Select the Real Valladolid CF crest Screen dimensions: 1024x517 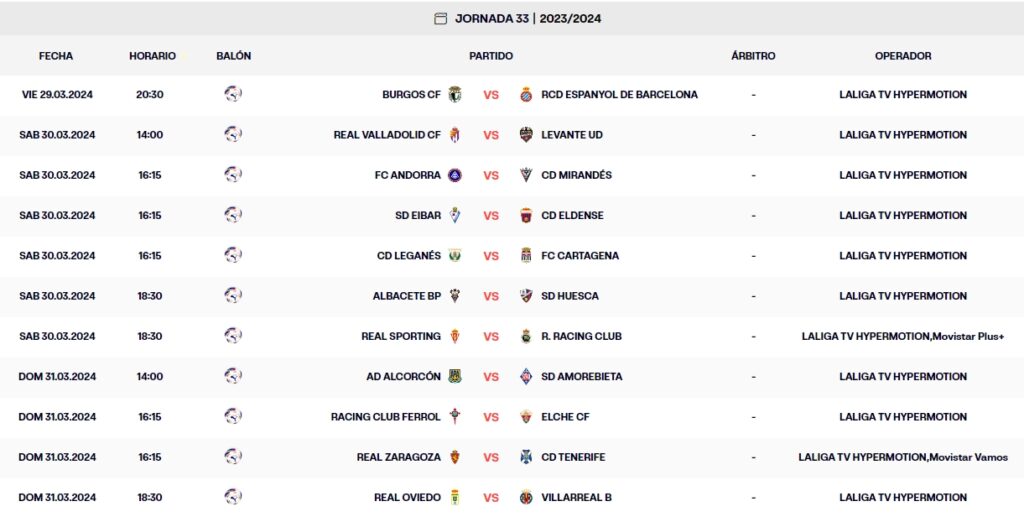coord(455,135)
